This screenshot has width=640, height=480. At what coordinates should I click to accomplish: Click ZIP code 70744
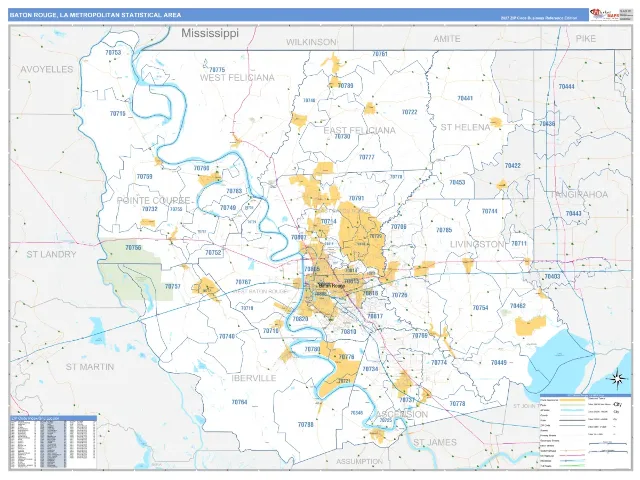(x=490, y=211)
